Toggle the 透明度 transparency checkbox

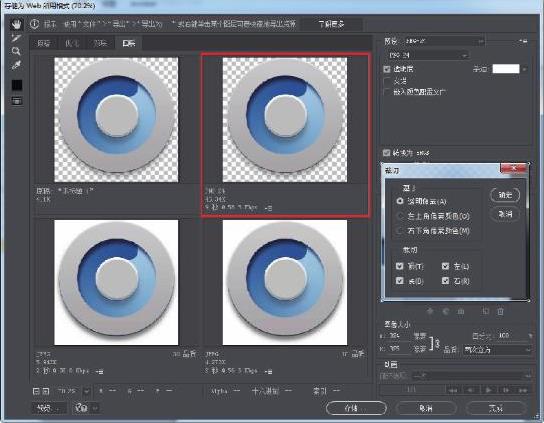click(x=387, y=69)
